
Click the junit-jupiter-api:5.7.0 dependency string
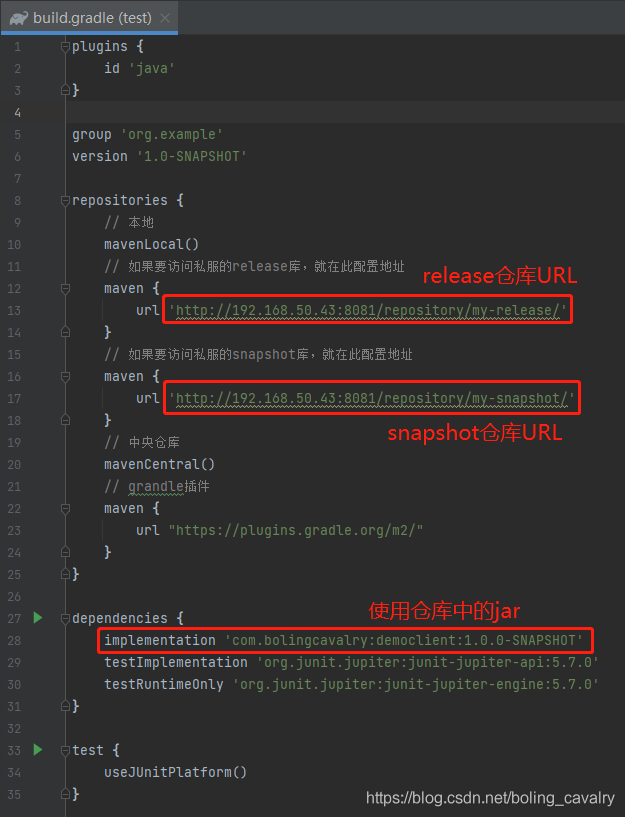click(x=428, y=662)
